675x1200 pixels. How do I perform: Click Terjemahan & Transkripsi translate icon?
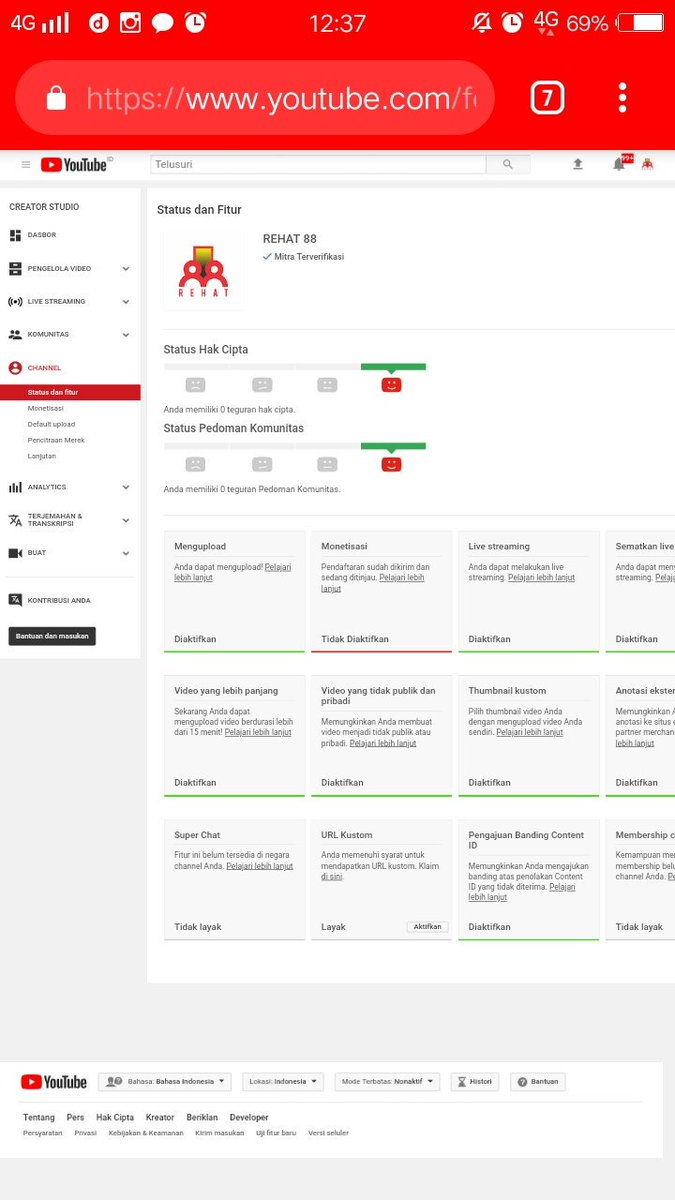coord(15,520)
